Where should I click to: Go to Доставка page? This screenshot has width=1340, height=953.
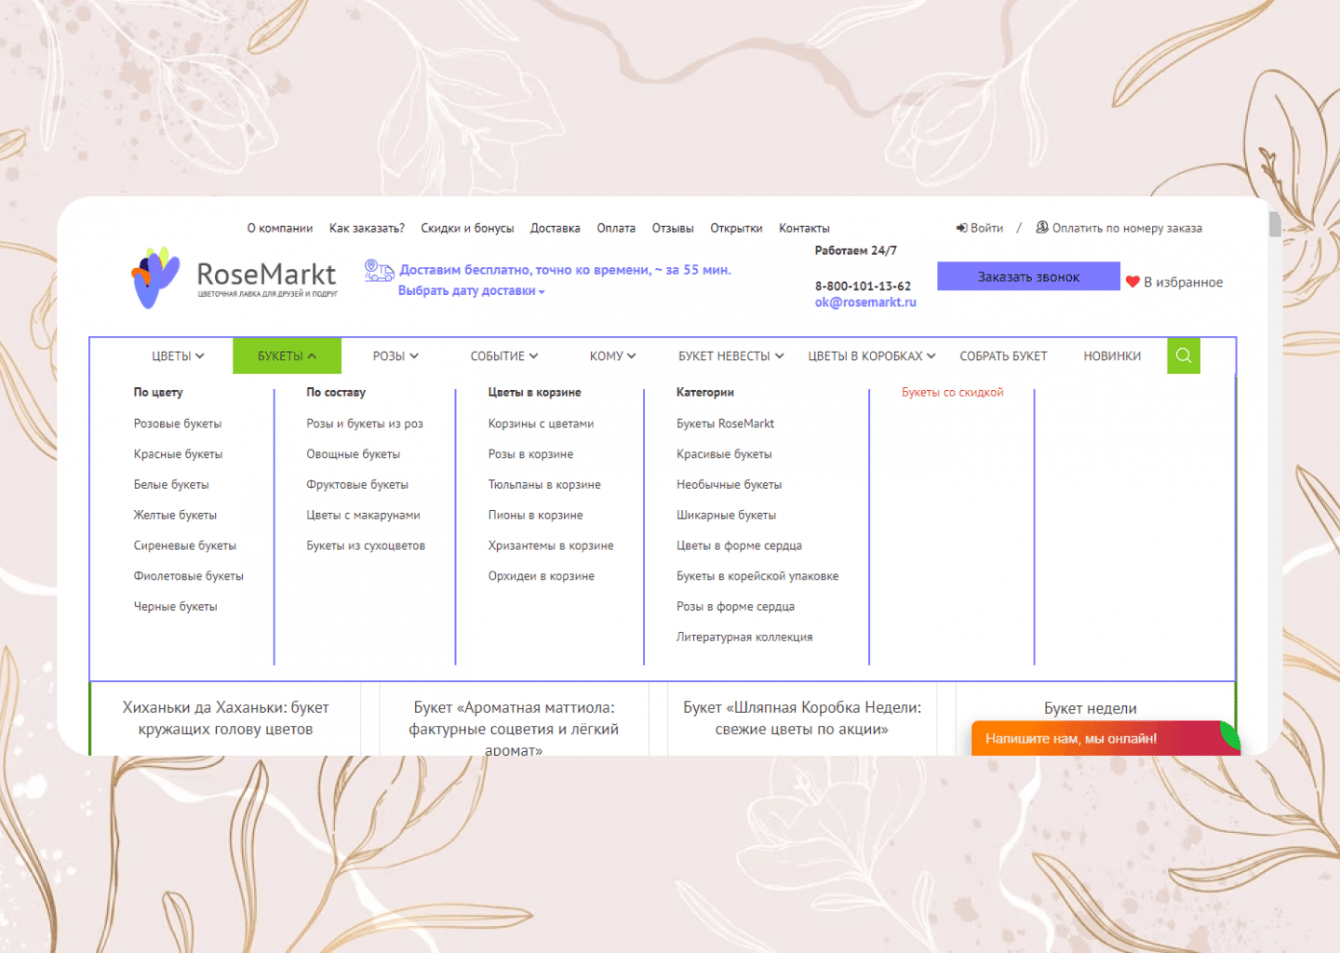pos(555,228)
